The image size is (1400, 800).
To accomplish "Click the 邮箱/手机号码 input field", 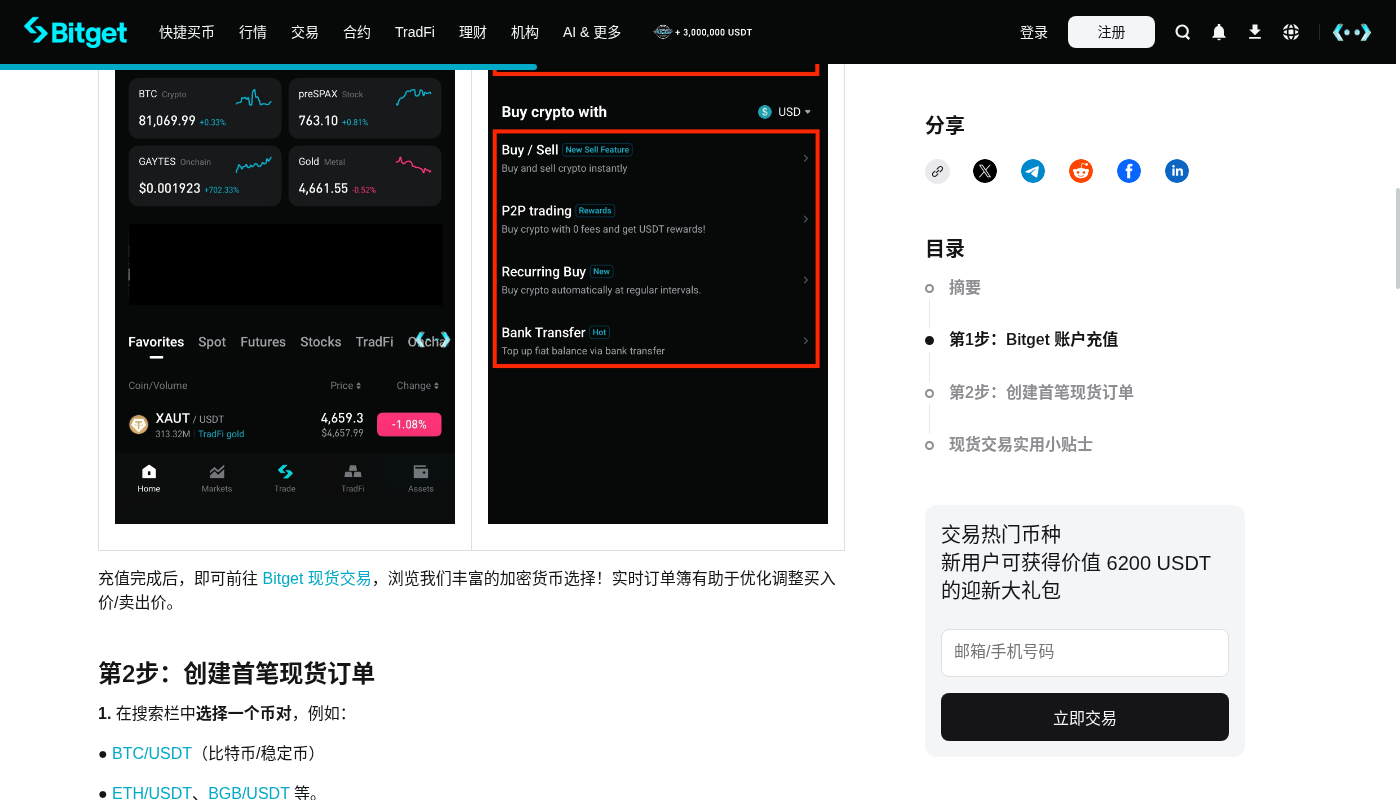I will 1085,653.
